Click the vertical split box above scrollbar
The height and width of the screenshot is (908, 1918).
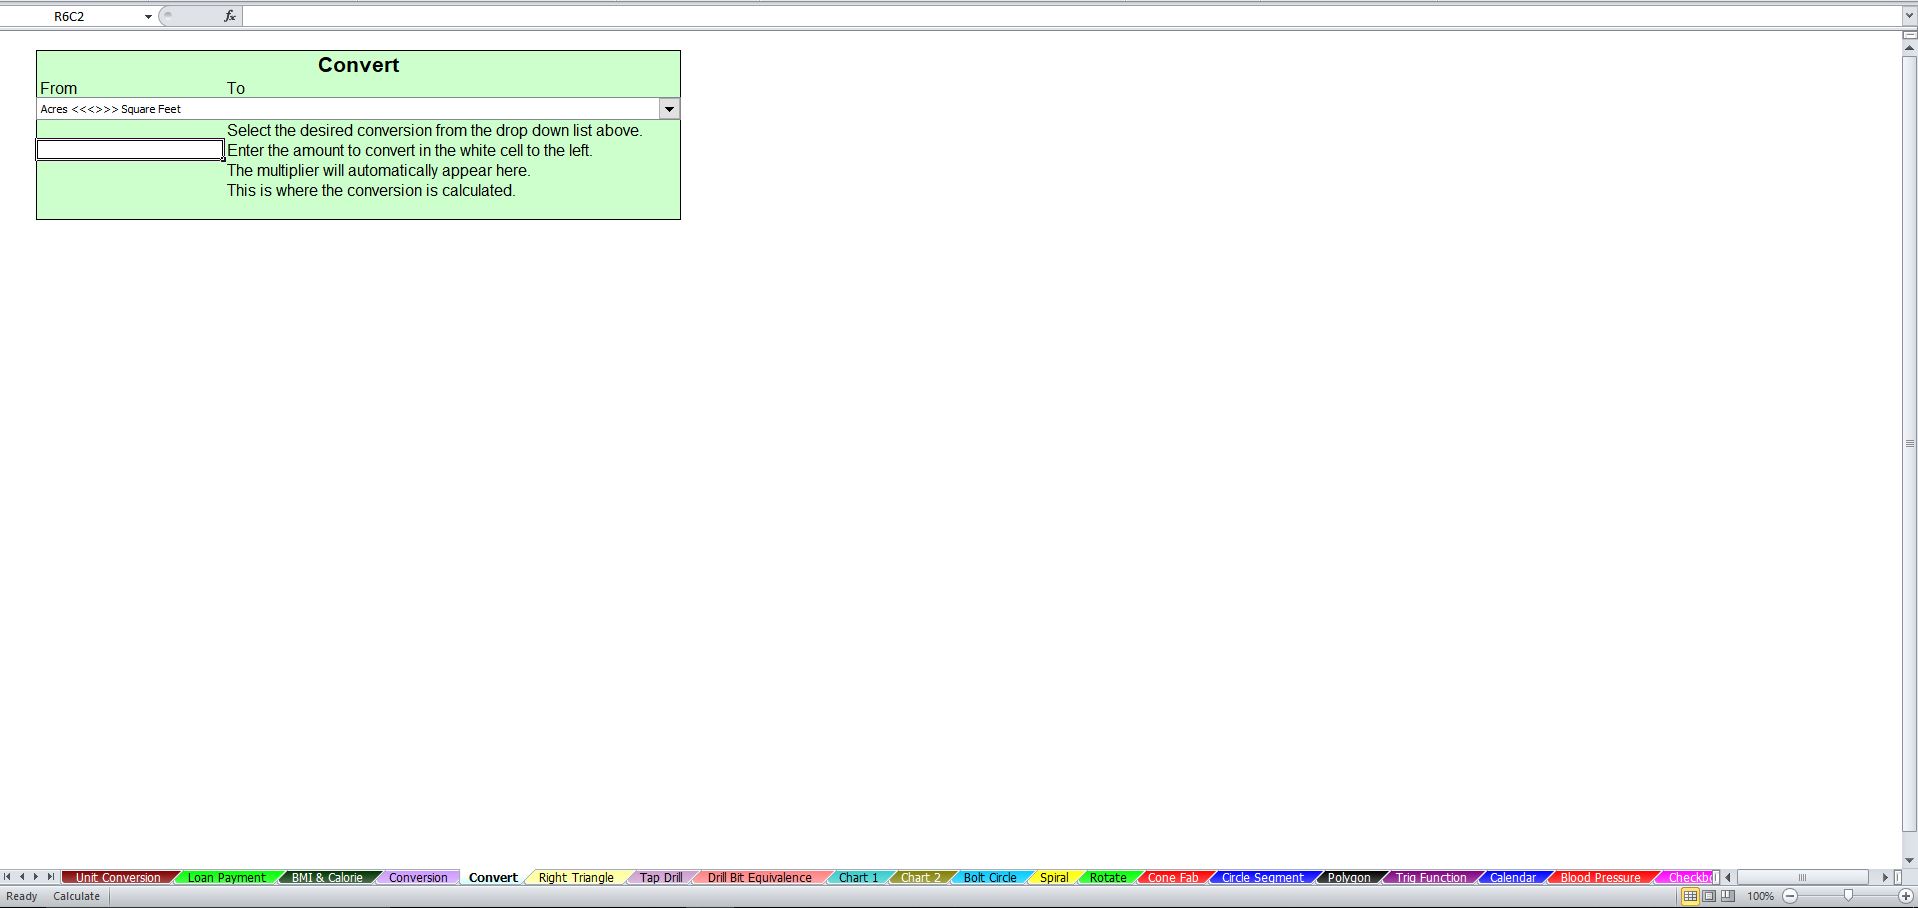1910,35
